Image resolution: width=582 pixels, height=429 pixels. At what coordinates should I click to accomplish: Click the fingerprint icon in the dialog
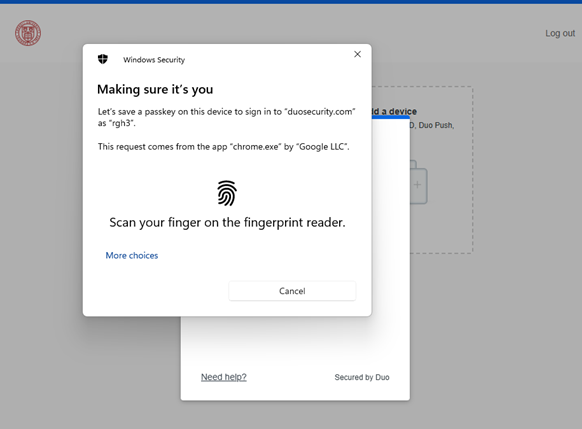227,193
